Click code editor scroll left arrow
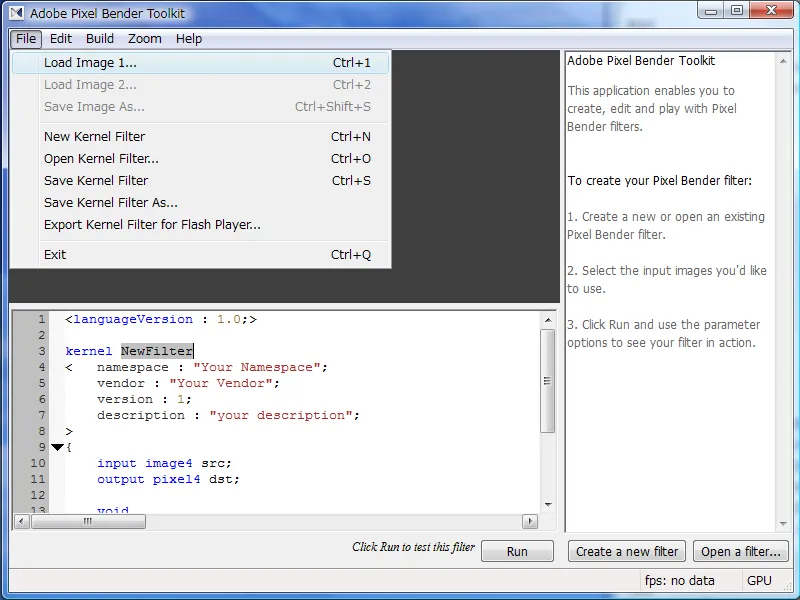The image size is (800, 600). tap(21, 521)
